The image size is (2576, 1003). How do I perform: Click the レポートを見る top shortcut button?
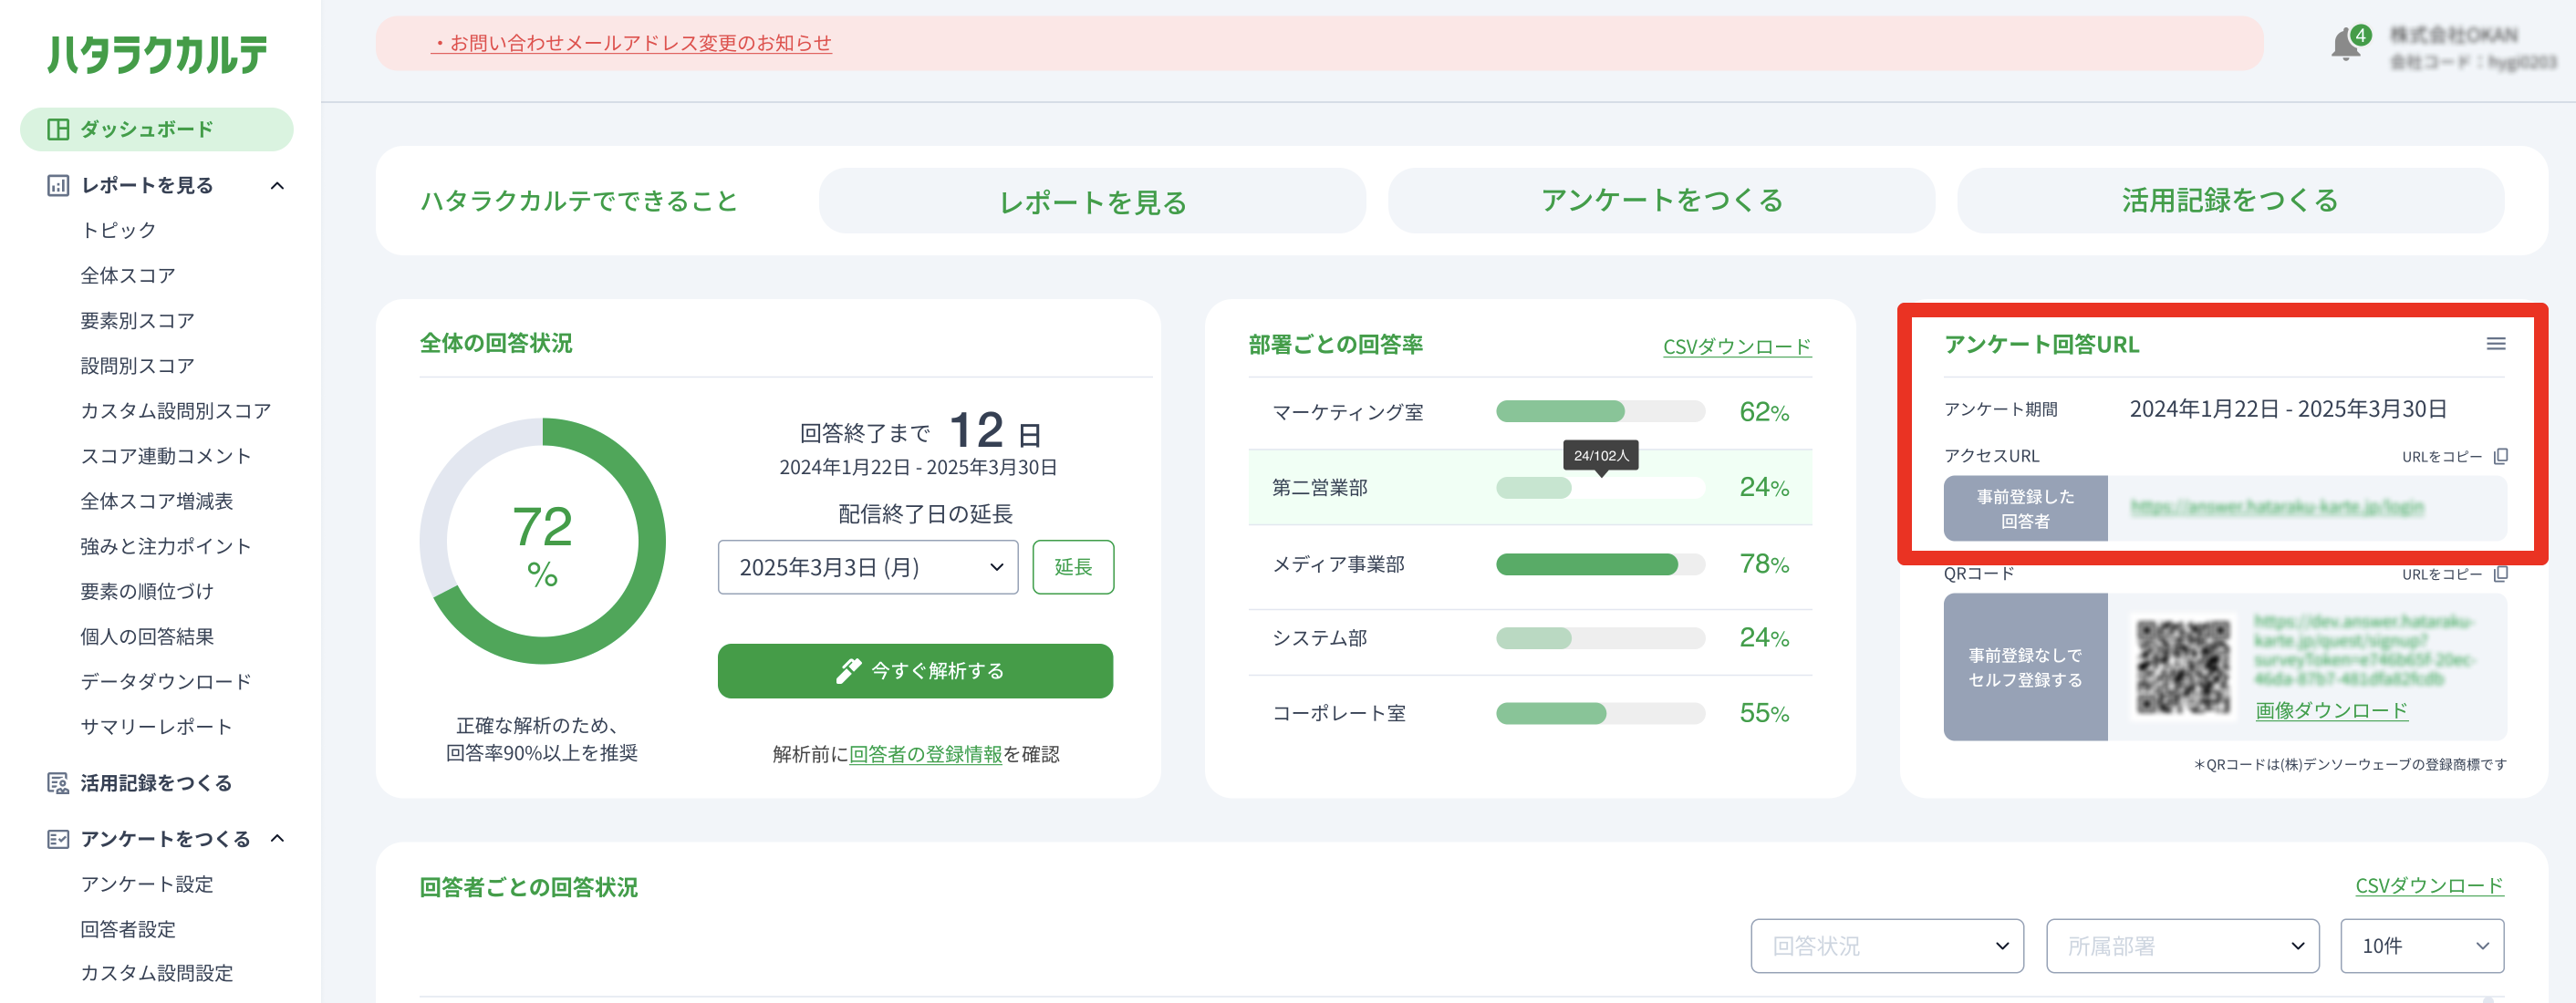[1093, 201]
